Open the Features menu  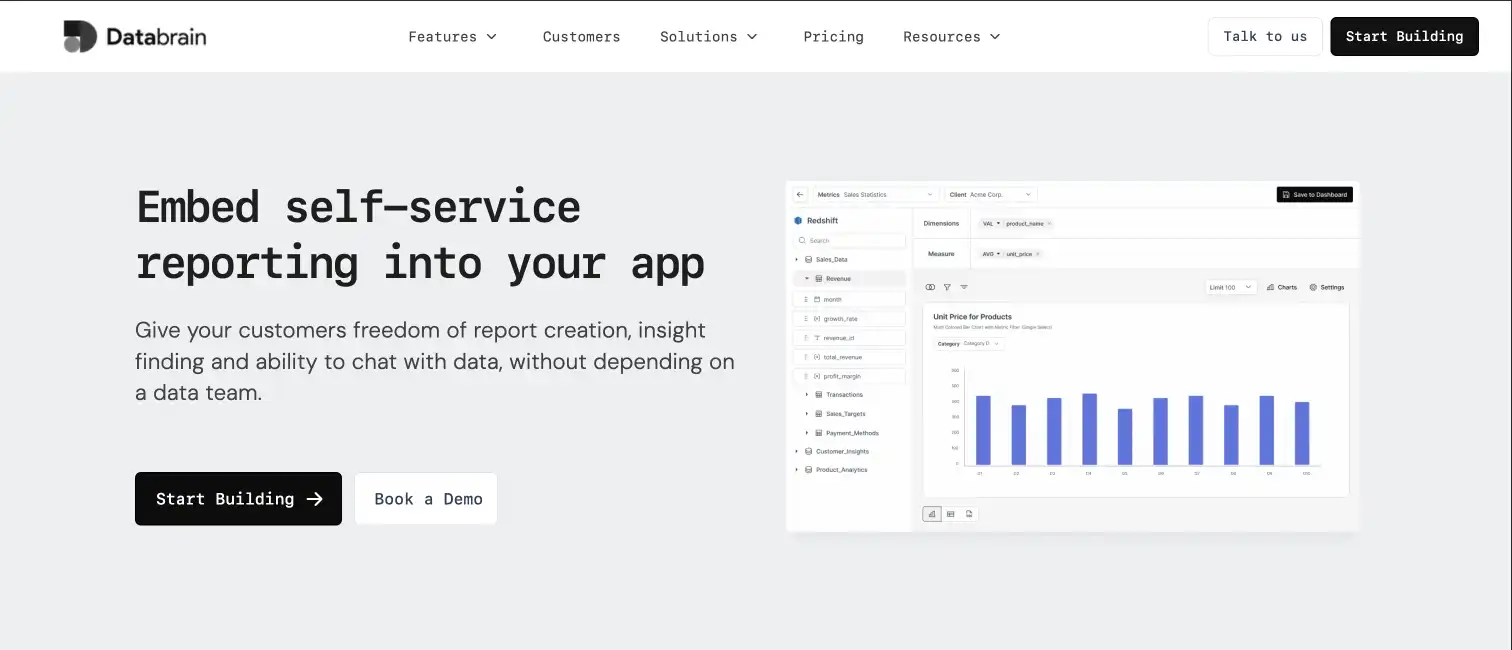[x=453, y=37]
